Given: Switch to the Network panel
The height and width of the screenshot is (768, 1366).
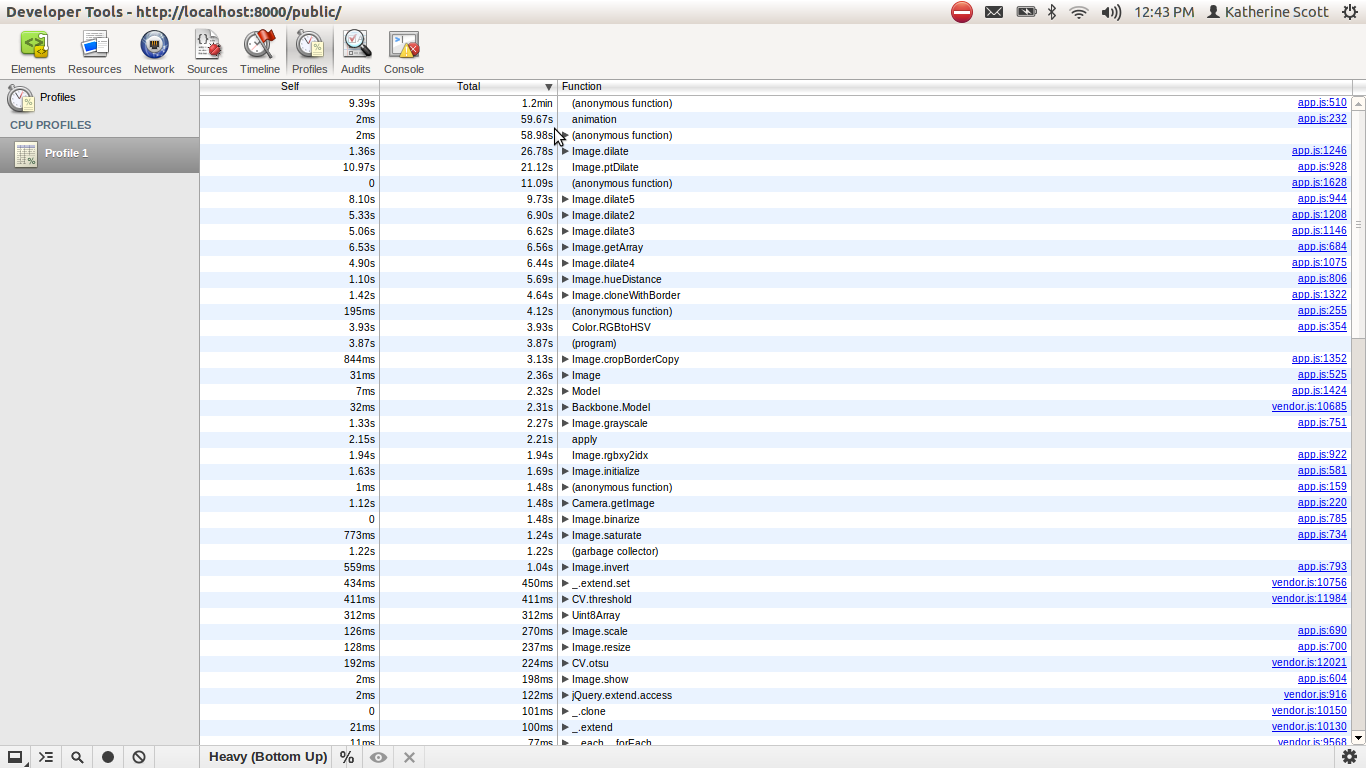Looking at the screenshot, I should point(154,50).
